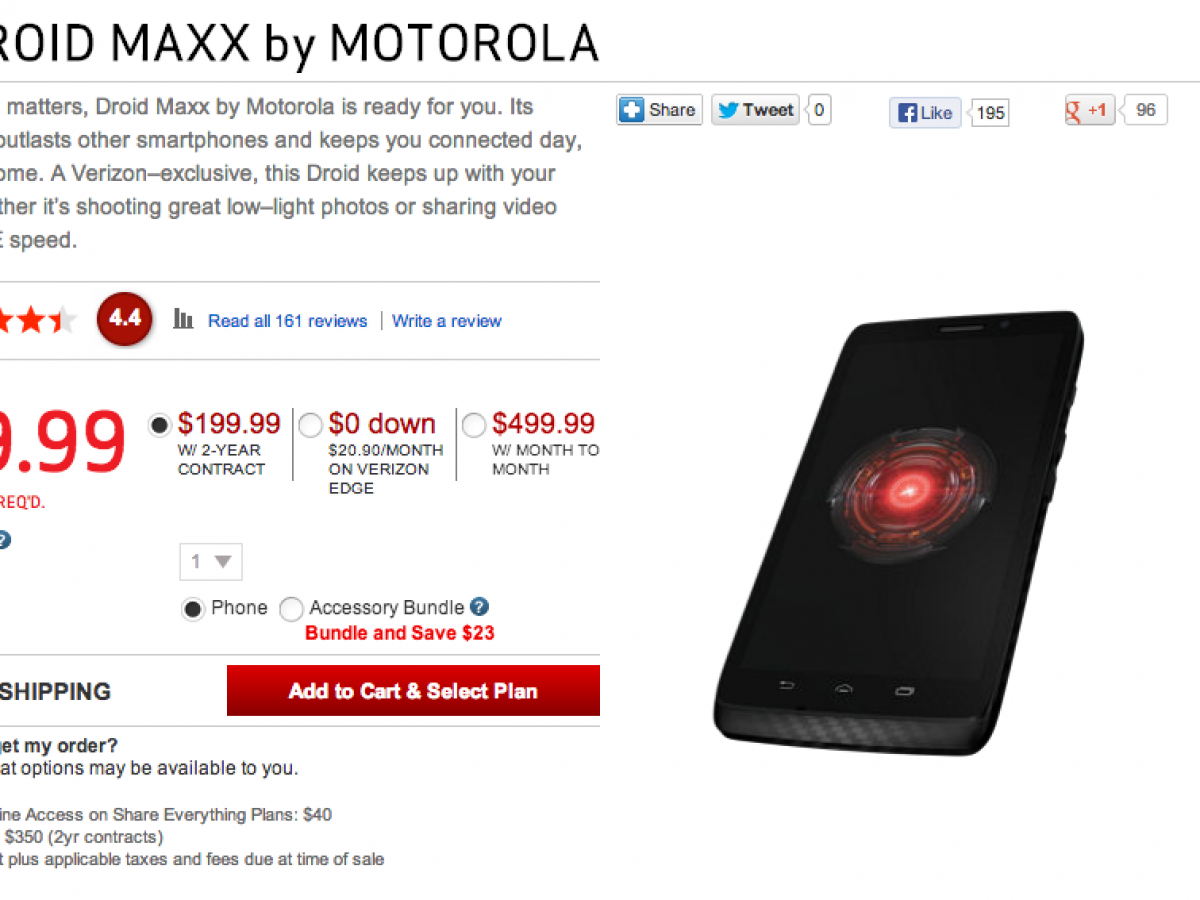Click the red 4.4 rating badge
1200x900 pixels.
coord(125,320)
